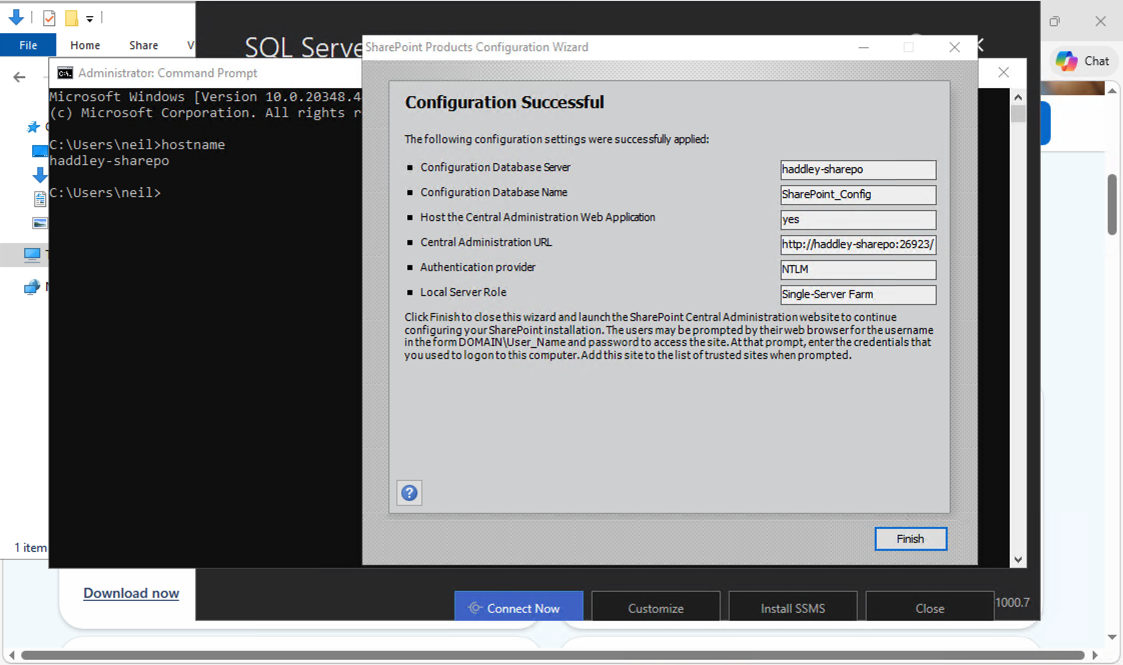Click the Host Central Administration 'yes' field

[x=858, y=220]
